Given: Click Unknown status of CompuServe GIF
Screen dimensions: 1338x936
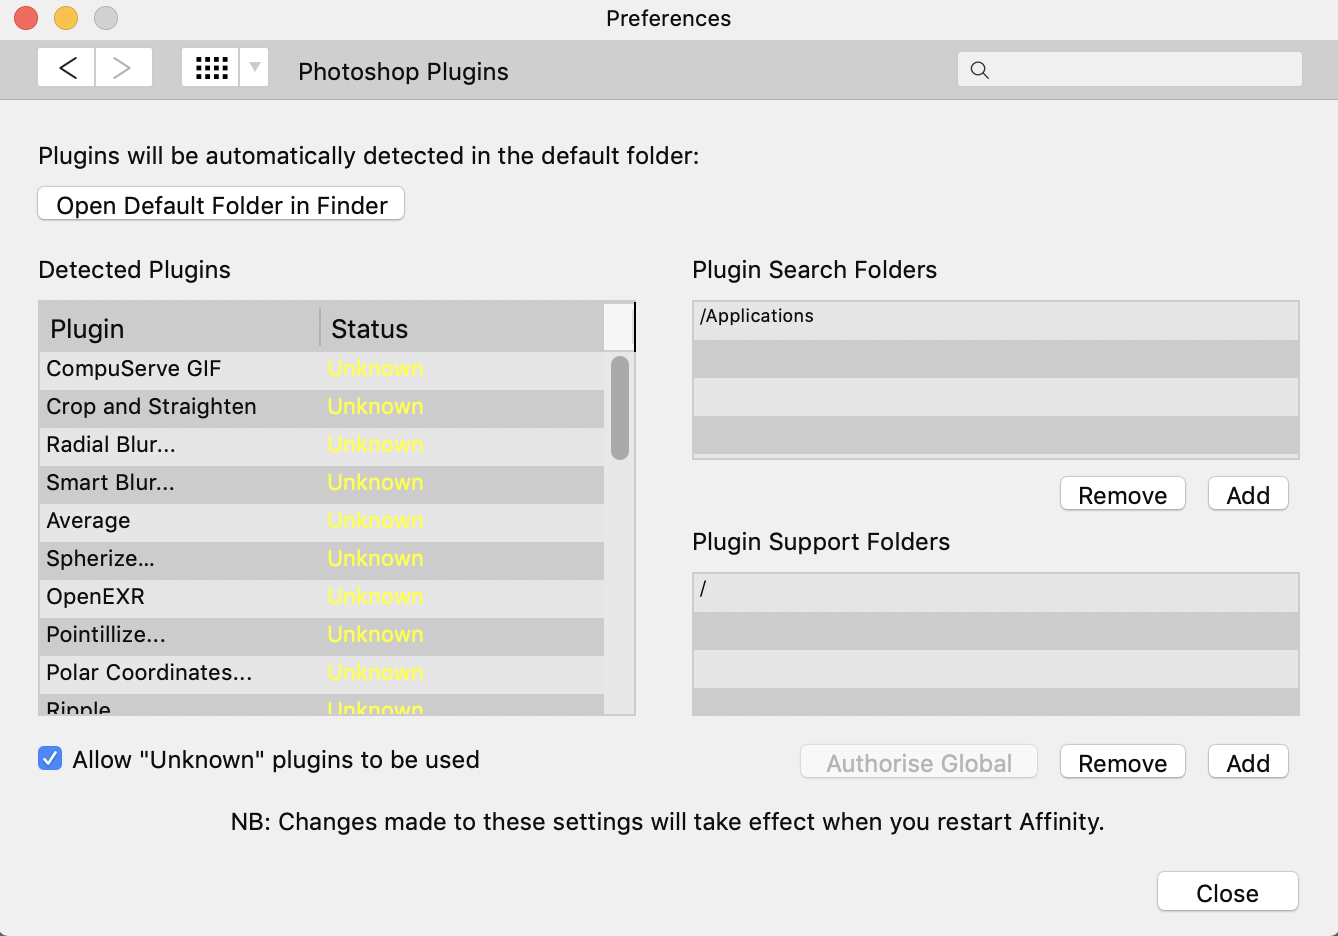Looking at the screenshot, I should pos(375,369).
